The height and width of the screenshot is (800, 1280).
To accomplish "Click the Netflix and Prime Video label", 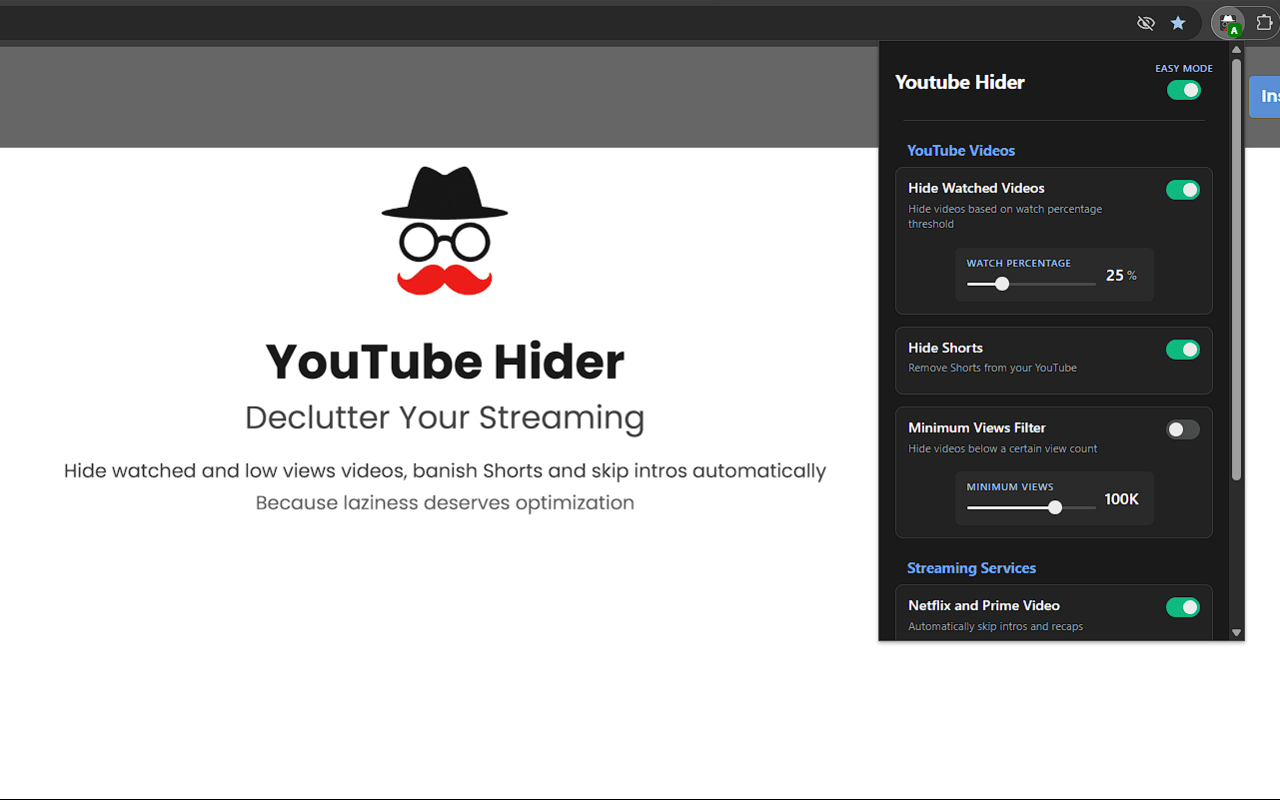I will click(x=984, y=605).
